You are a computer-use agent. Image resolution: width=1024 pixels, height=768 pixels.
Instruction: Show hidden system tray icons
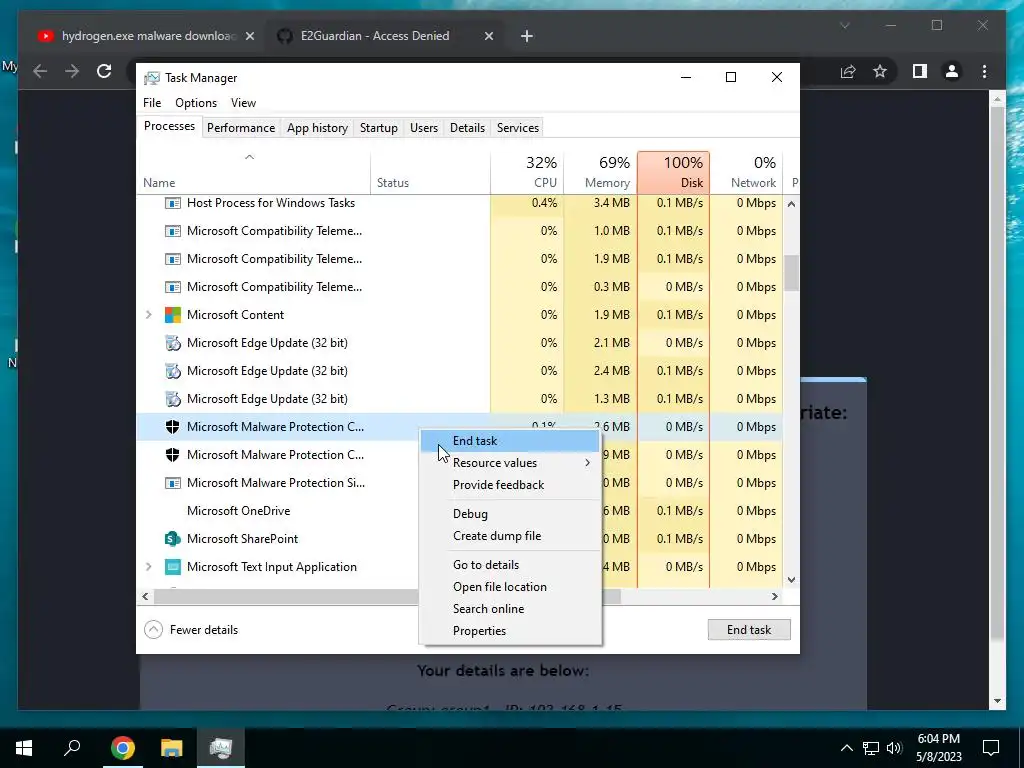point(846,748)
